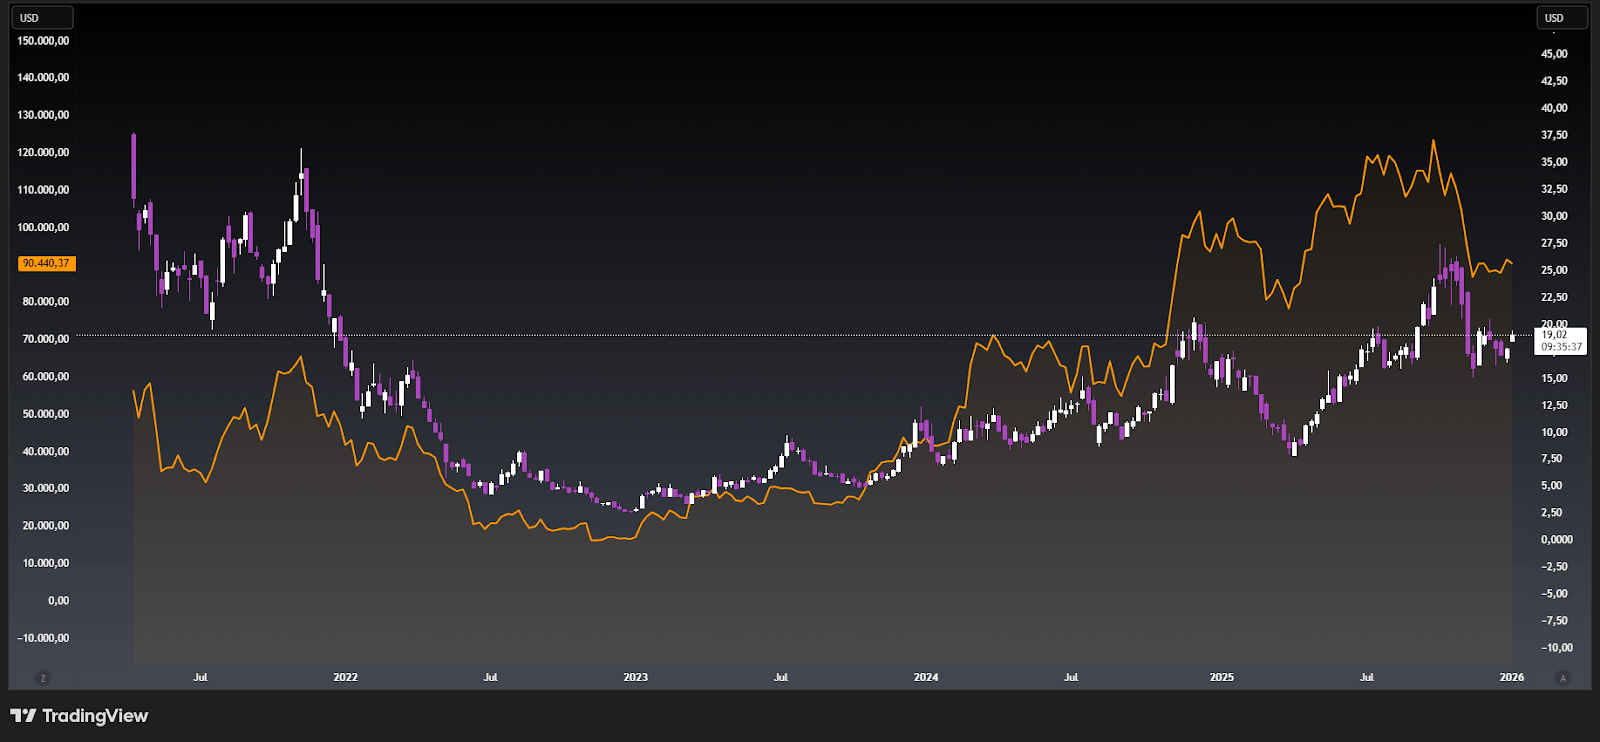Viewport: 1600px width, 742px height.
Task: Click the 120.000,00 left axis label
Action: (x=43, y=152)
